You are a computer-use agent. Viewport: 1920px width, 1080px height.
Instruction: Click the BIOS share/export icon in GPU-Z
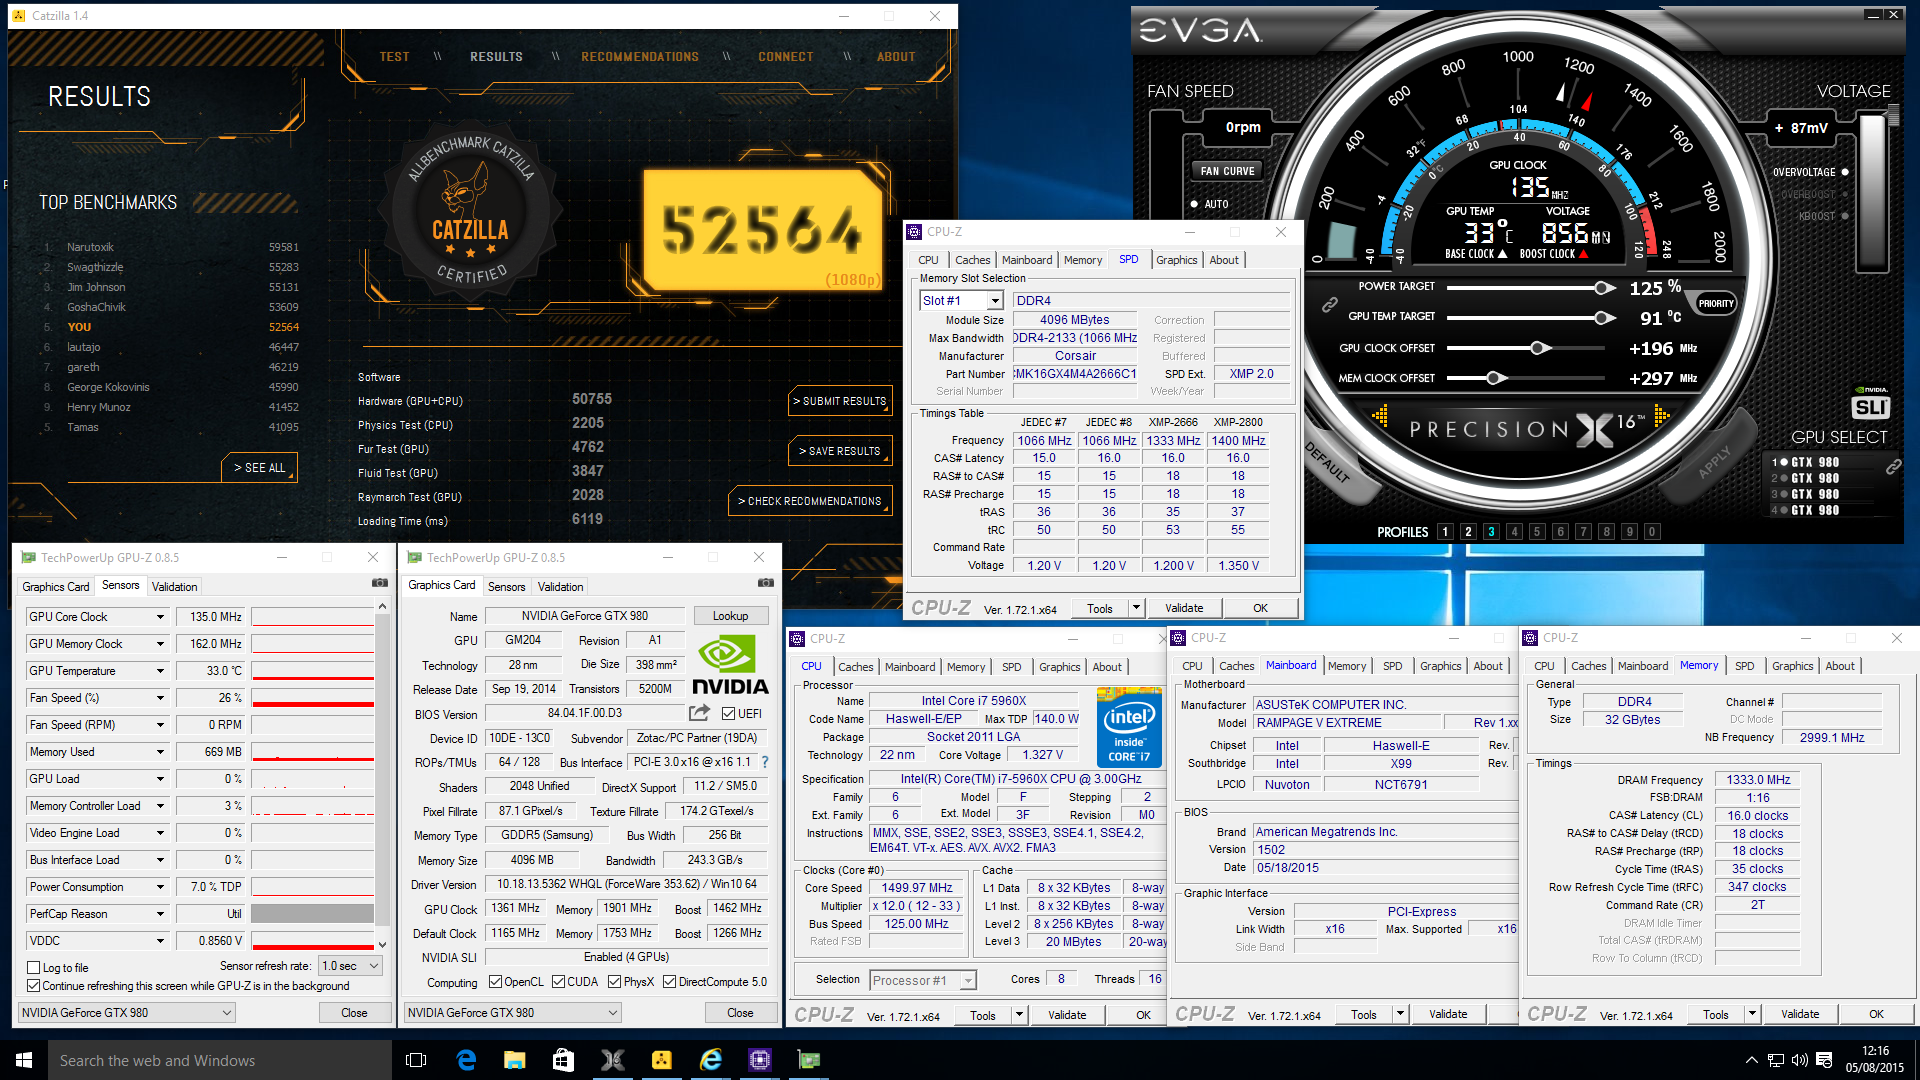(x=699, y=713)
